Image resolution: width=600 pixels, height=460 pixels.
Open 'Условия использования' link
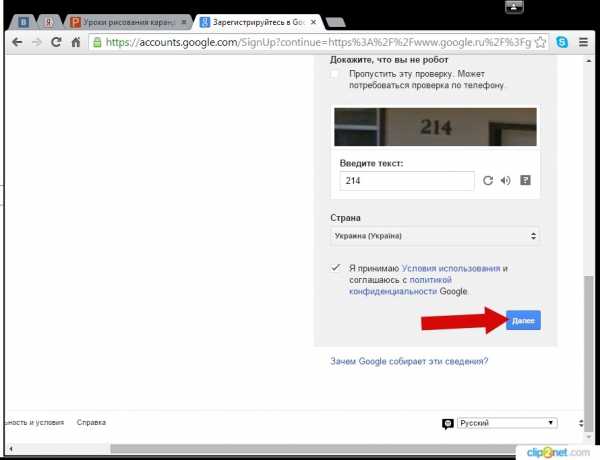[x=451, y=268]
